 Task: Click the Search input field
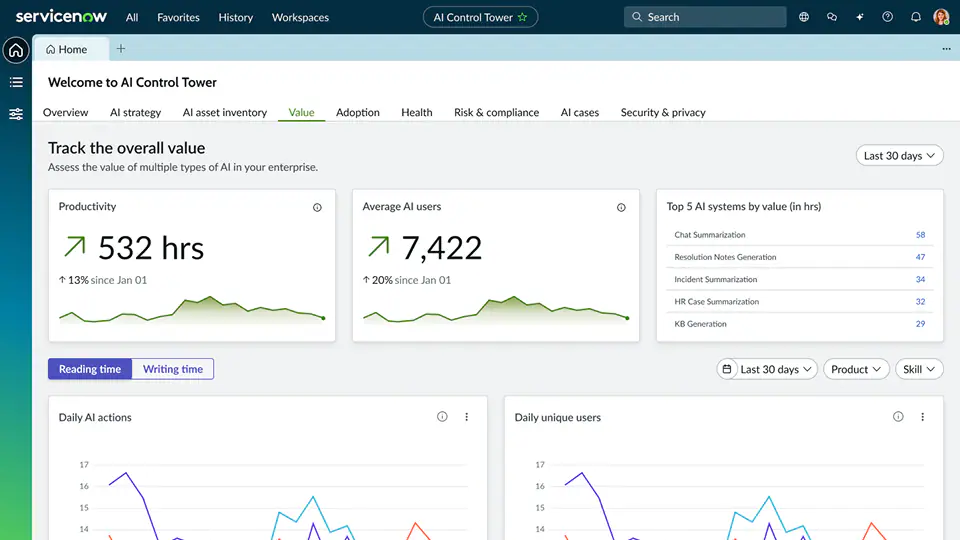click(706, 17)
